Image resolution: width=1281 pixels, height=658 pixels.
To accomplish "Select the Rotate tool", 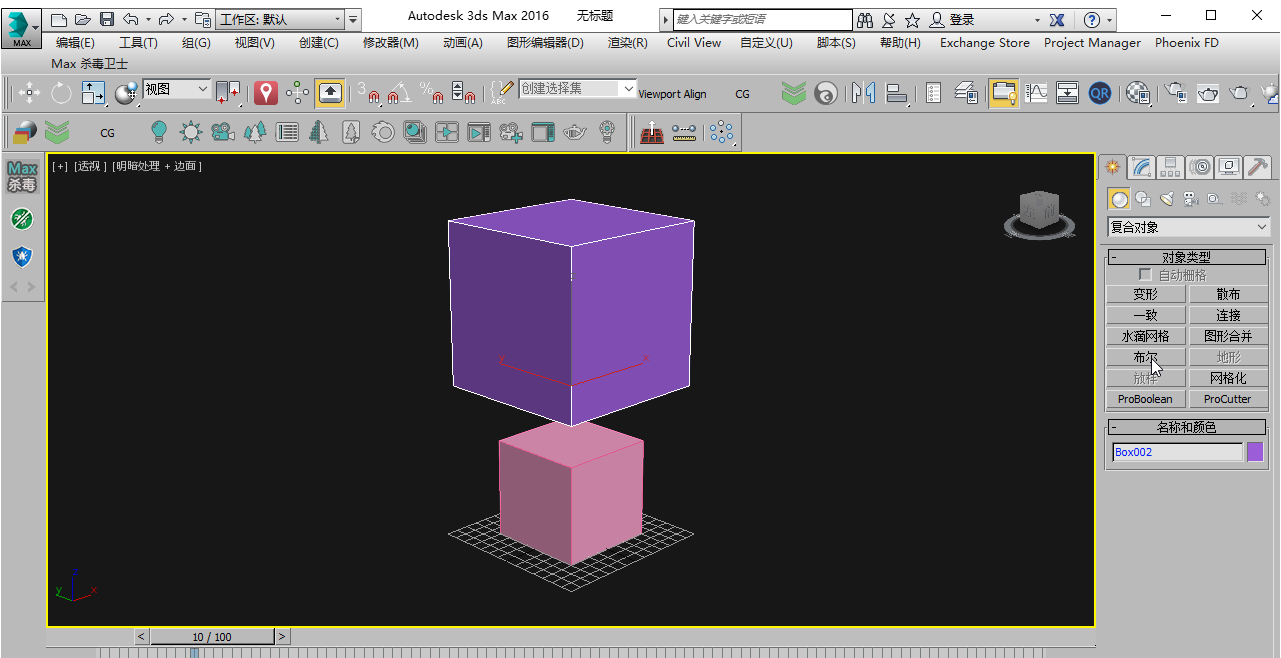I will (61, 94).
